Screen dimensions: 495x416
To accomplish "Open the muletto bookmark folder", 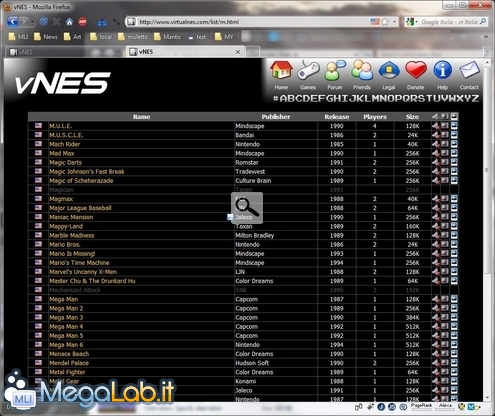I will coord(133,37).
